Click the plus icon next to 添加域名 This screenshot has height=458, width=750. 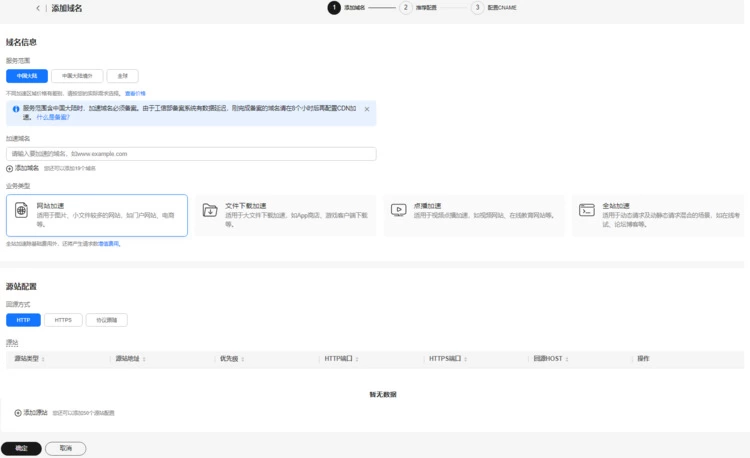[x=10, y=168]
